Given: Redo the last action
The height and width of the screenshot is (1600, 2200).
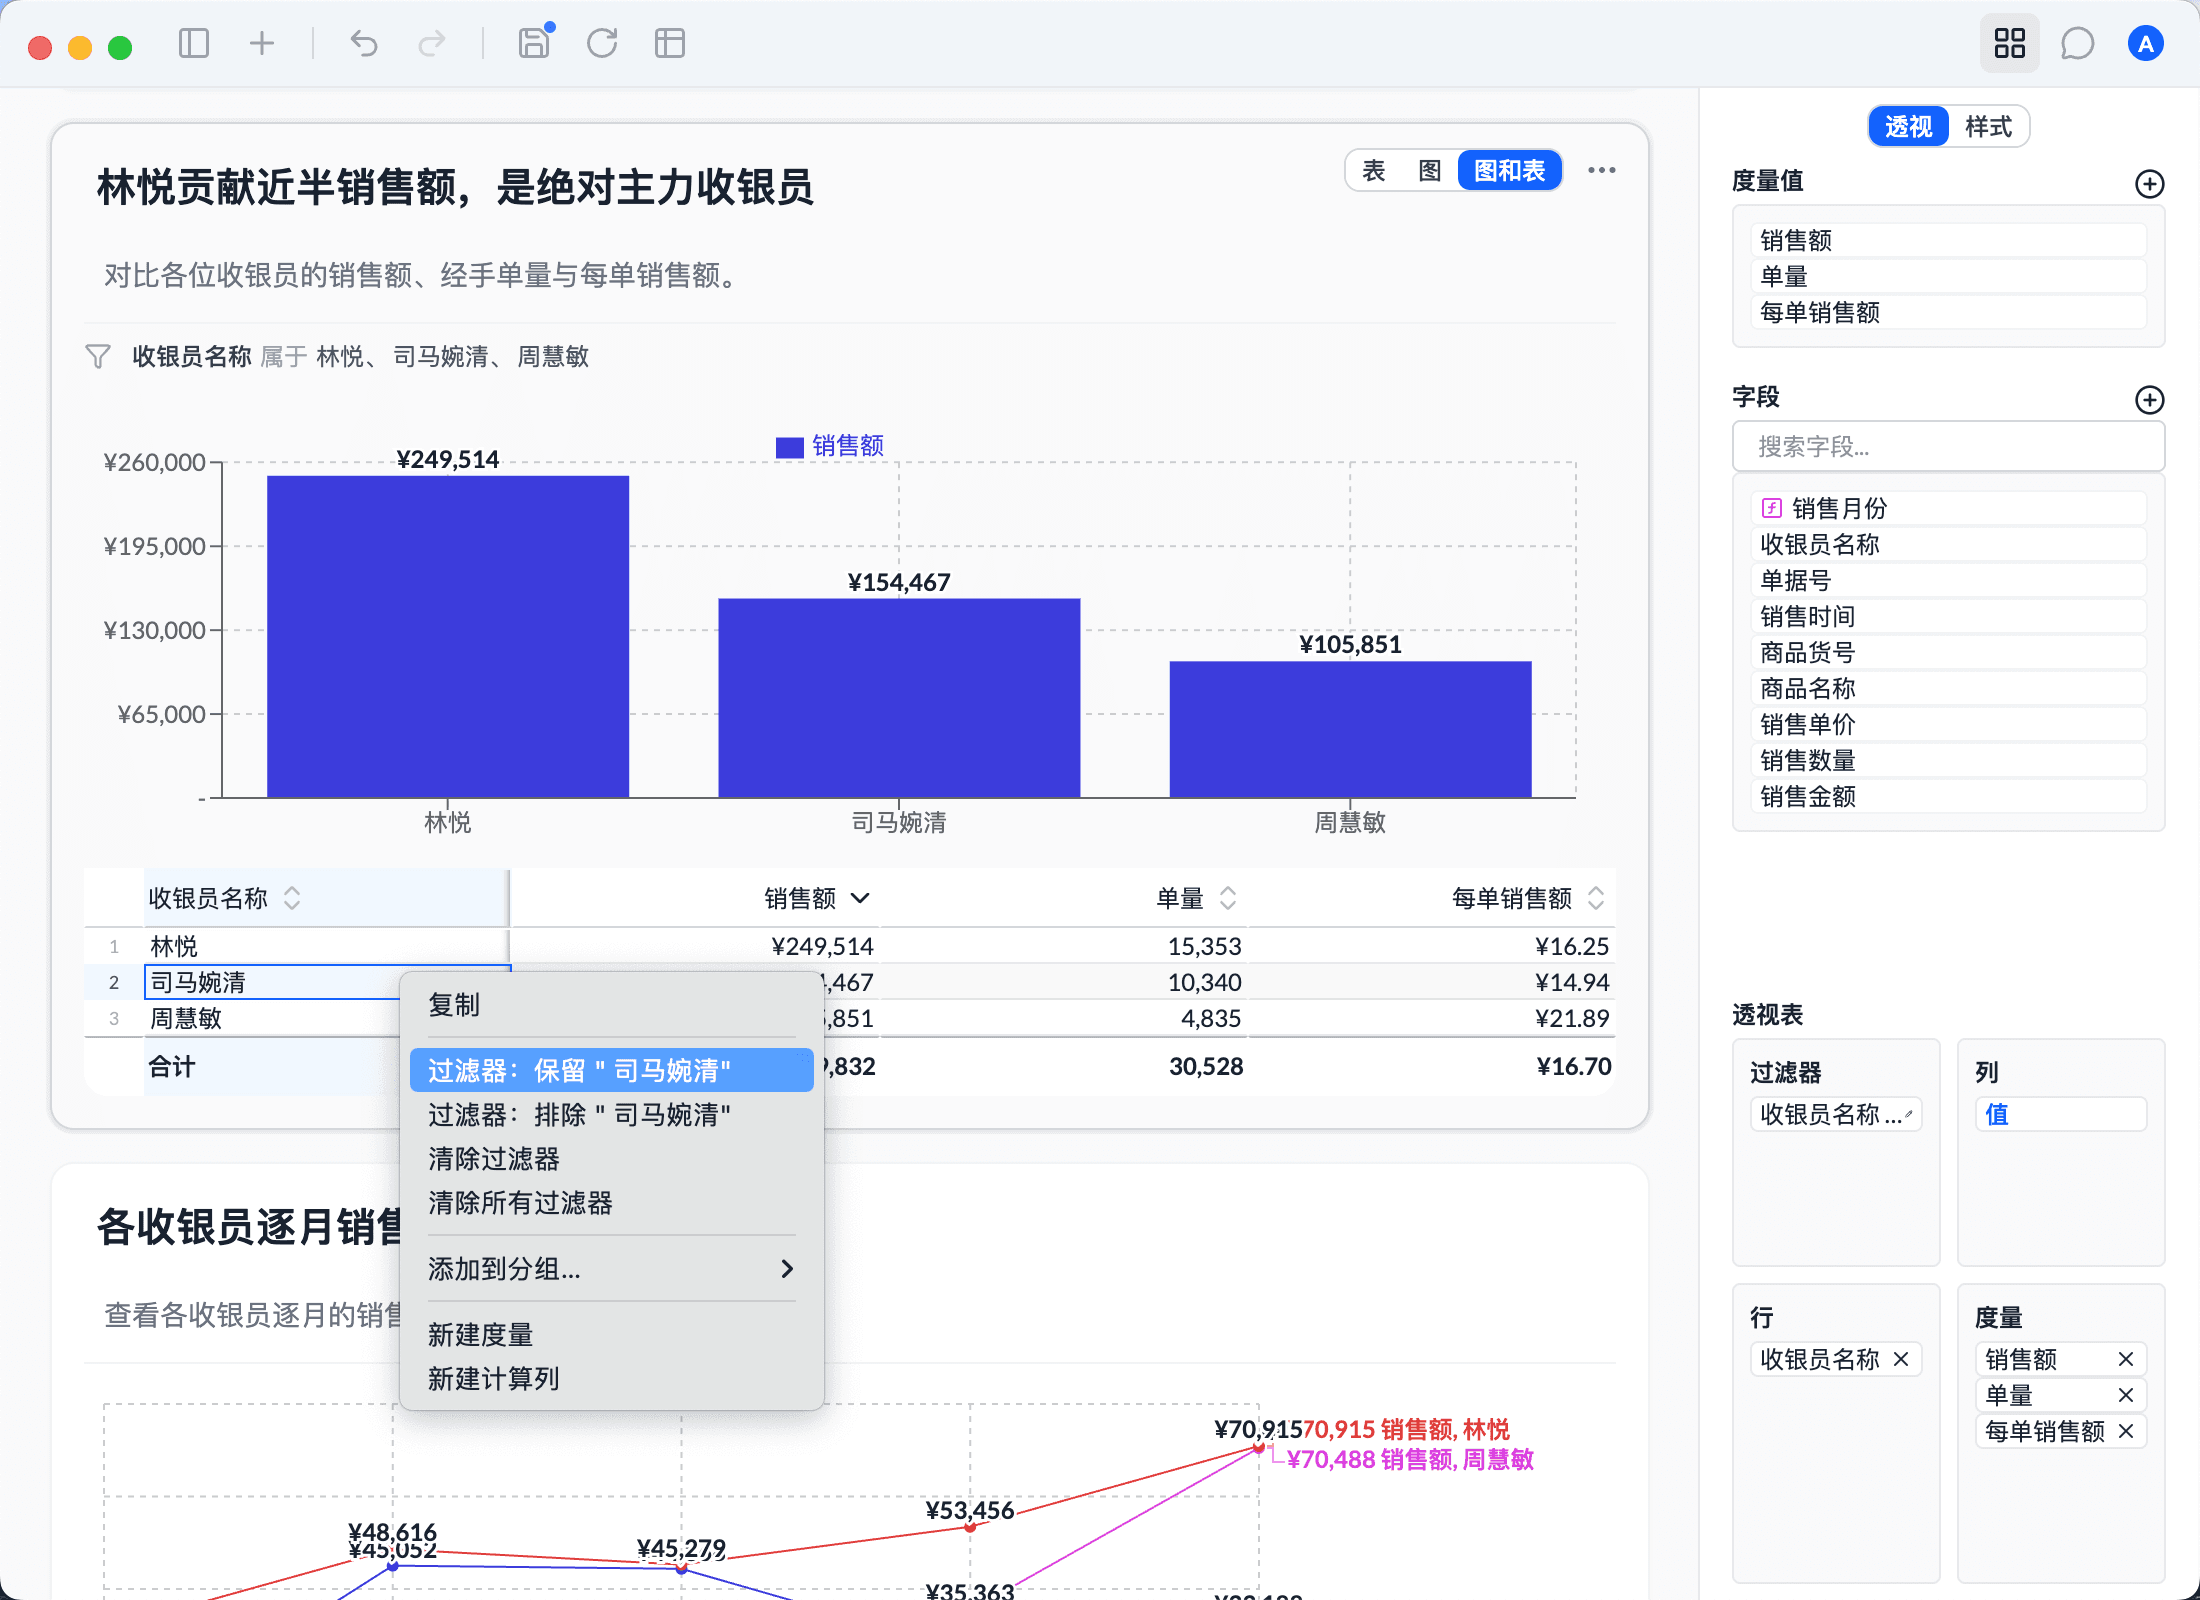Looking at the screenshot, I should (x=432, y=43).
